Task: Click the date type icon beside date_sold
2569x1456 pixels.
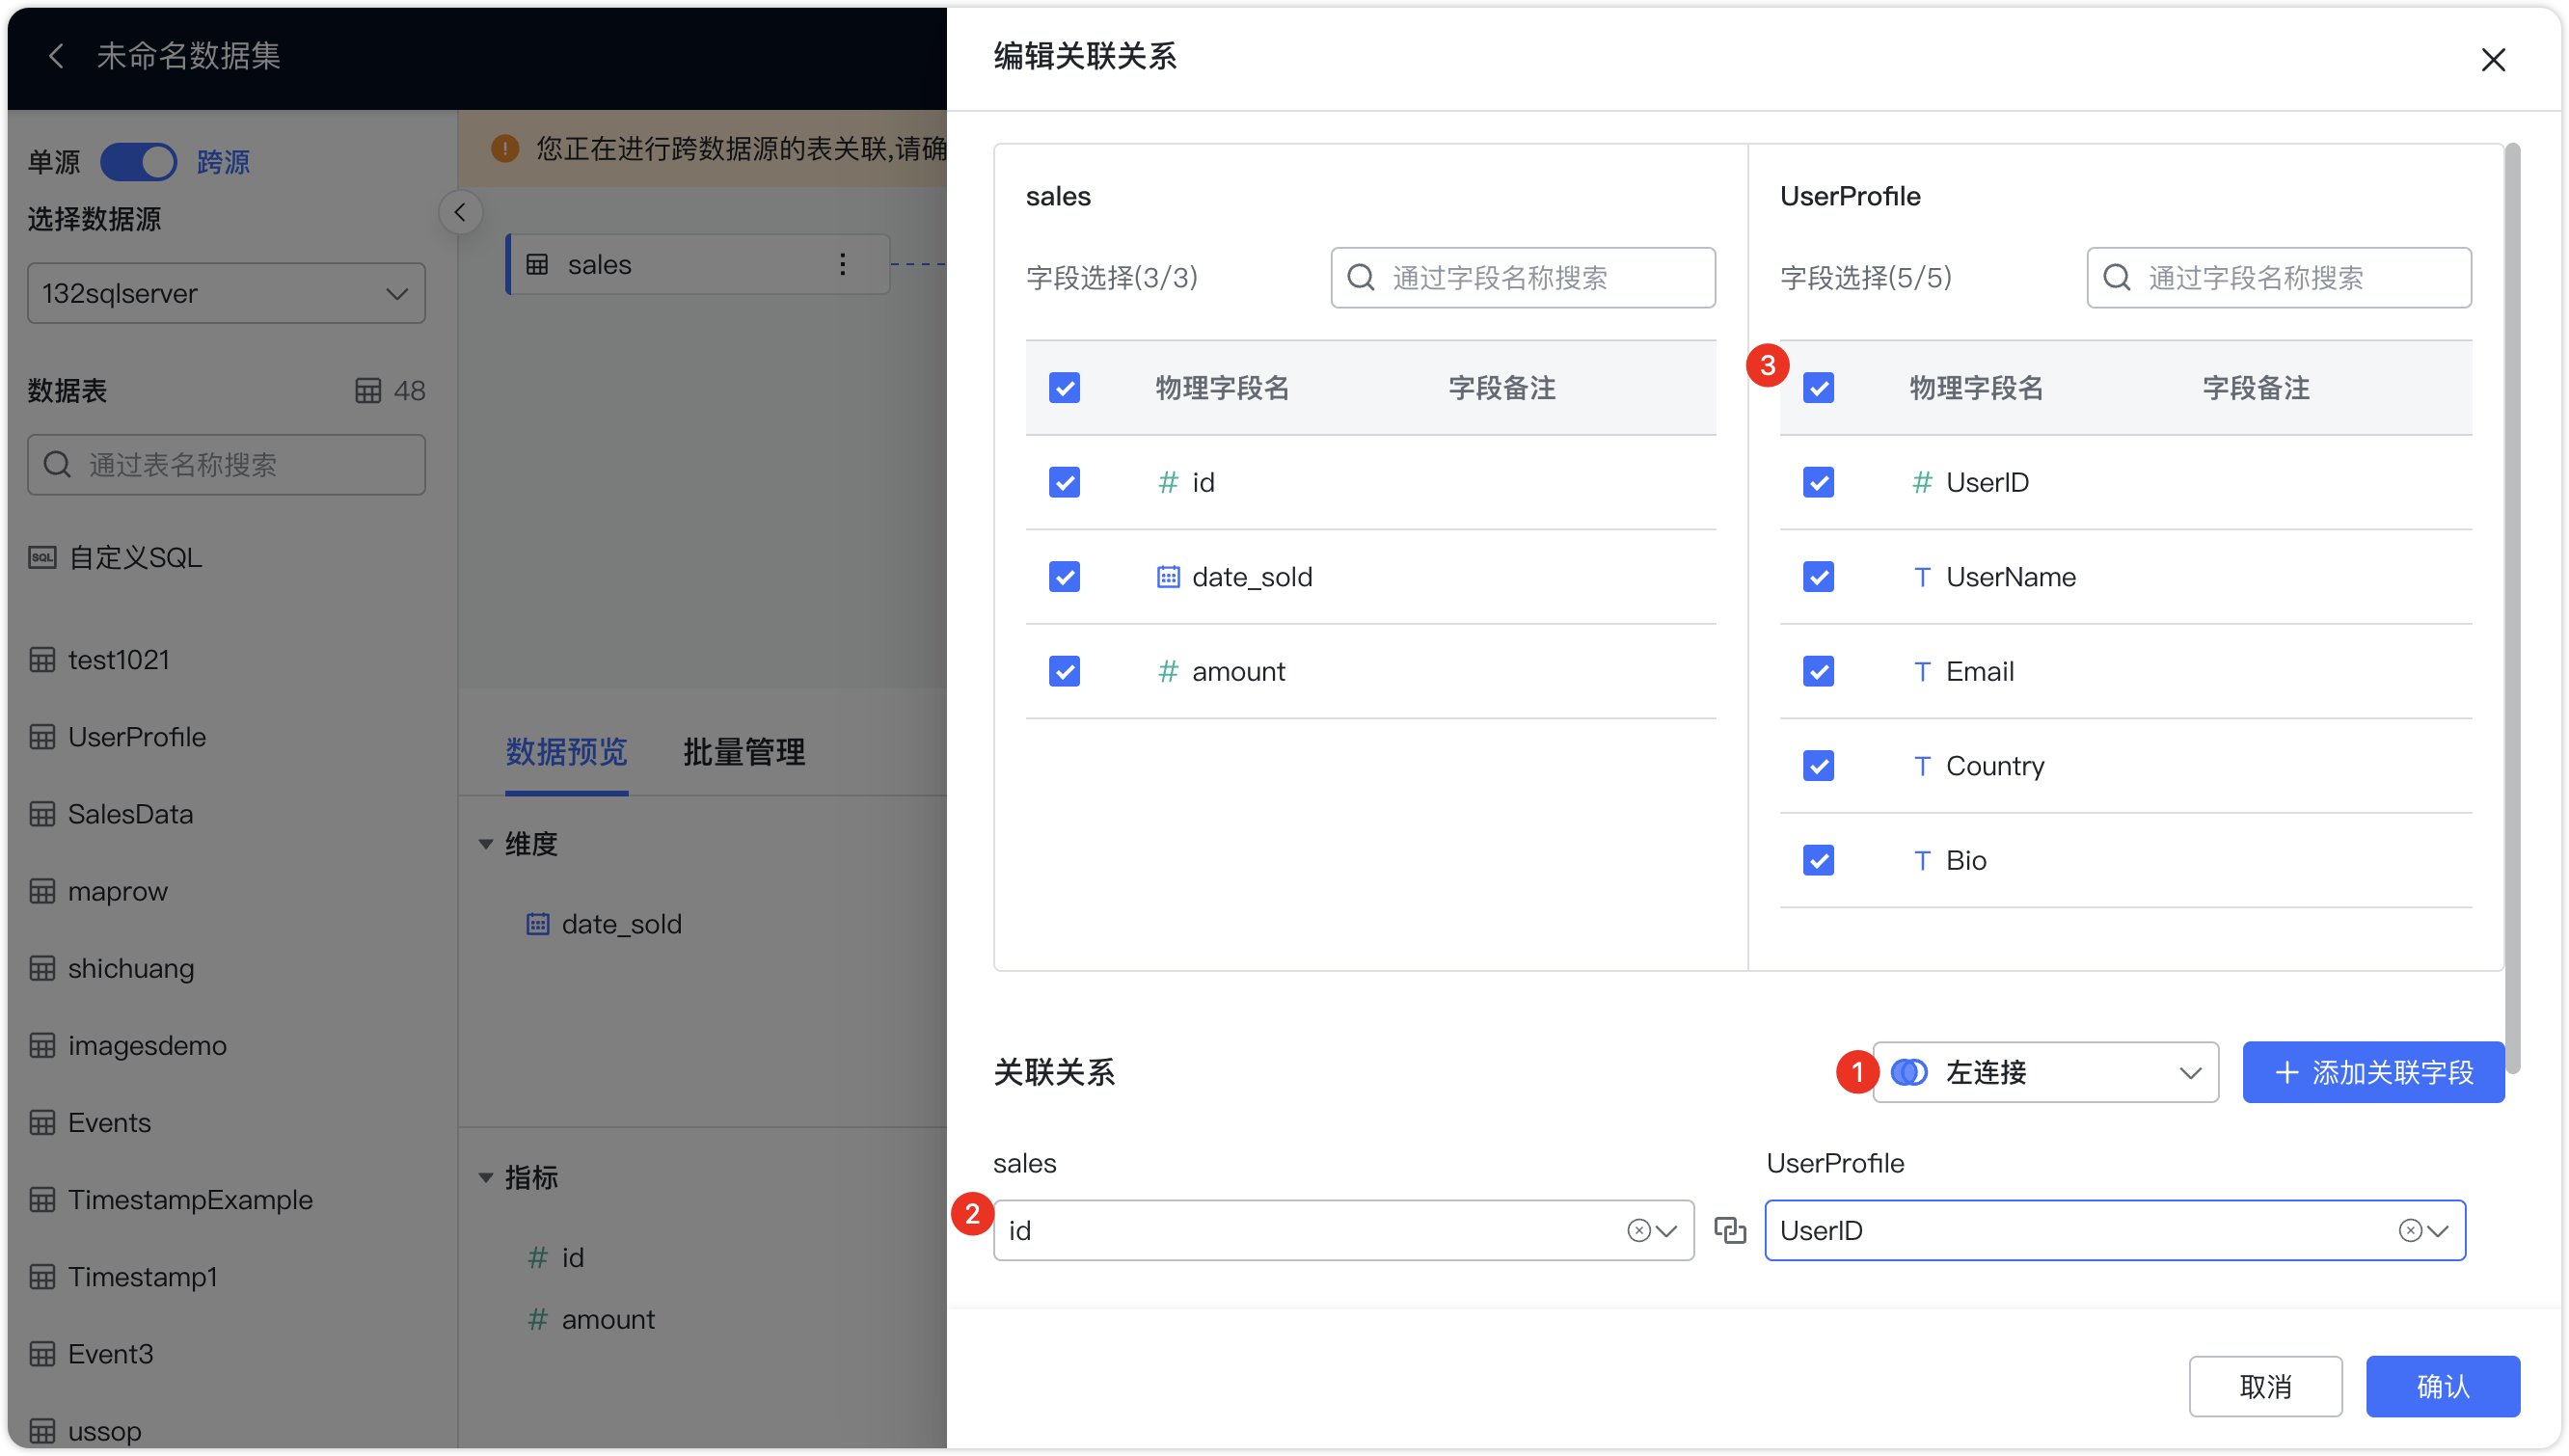Action: click(x=1167, y=577)
